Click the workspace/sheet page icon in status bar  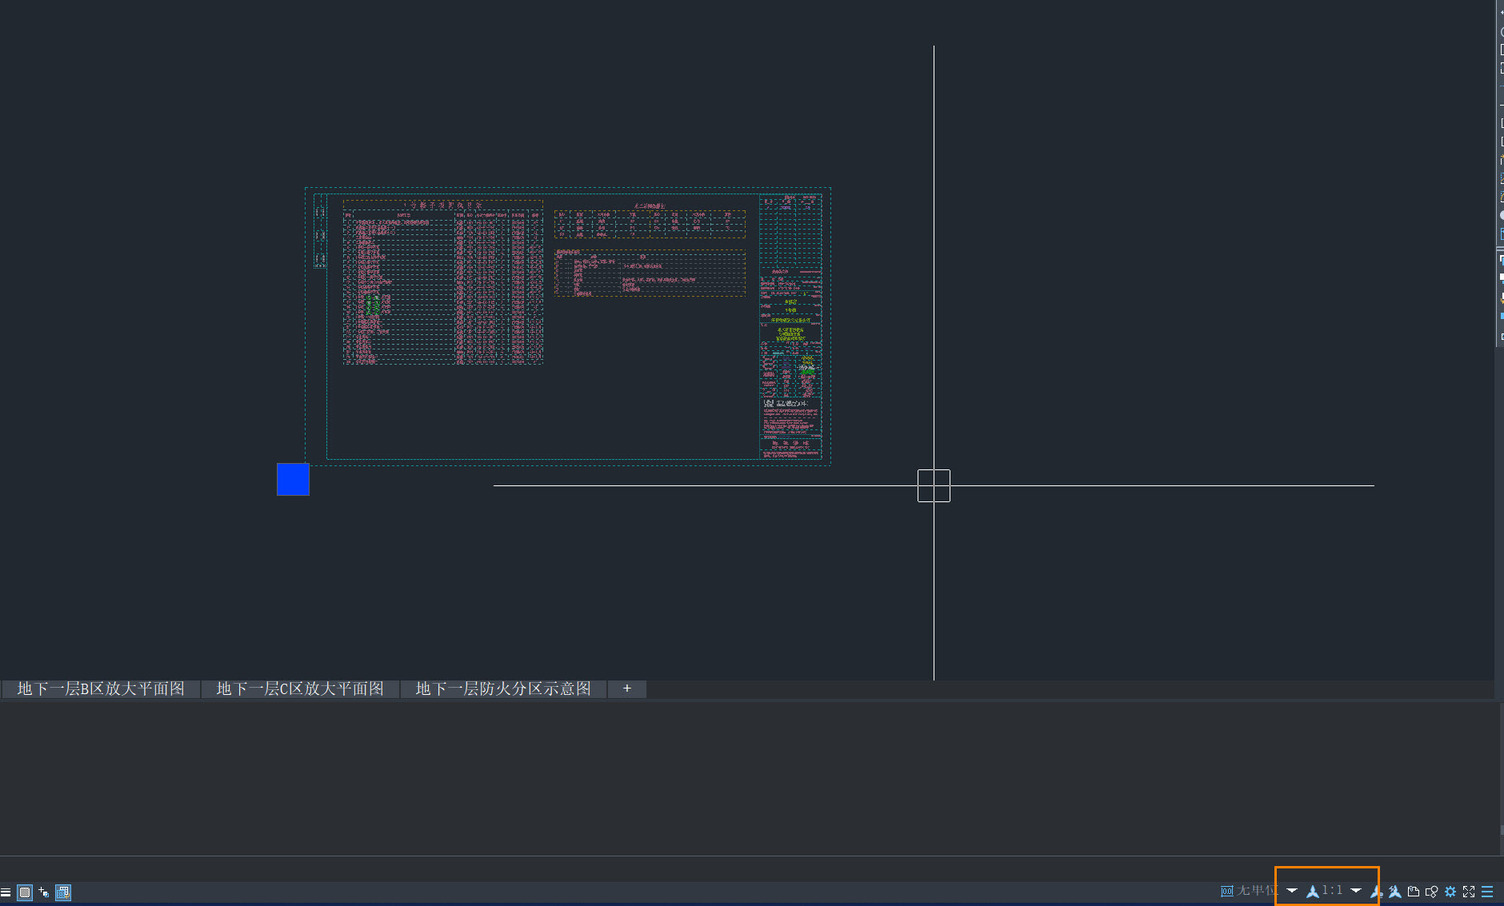click(x=1413, y=891)
